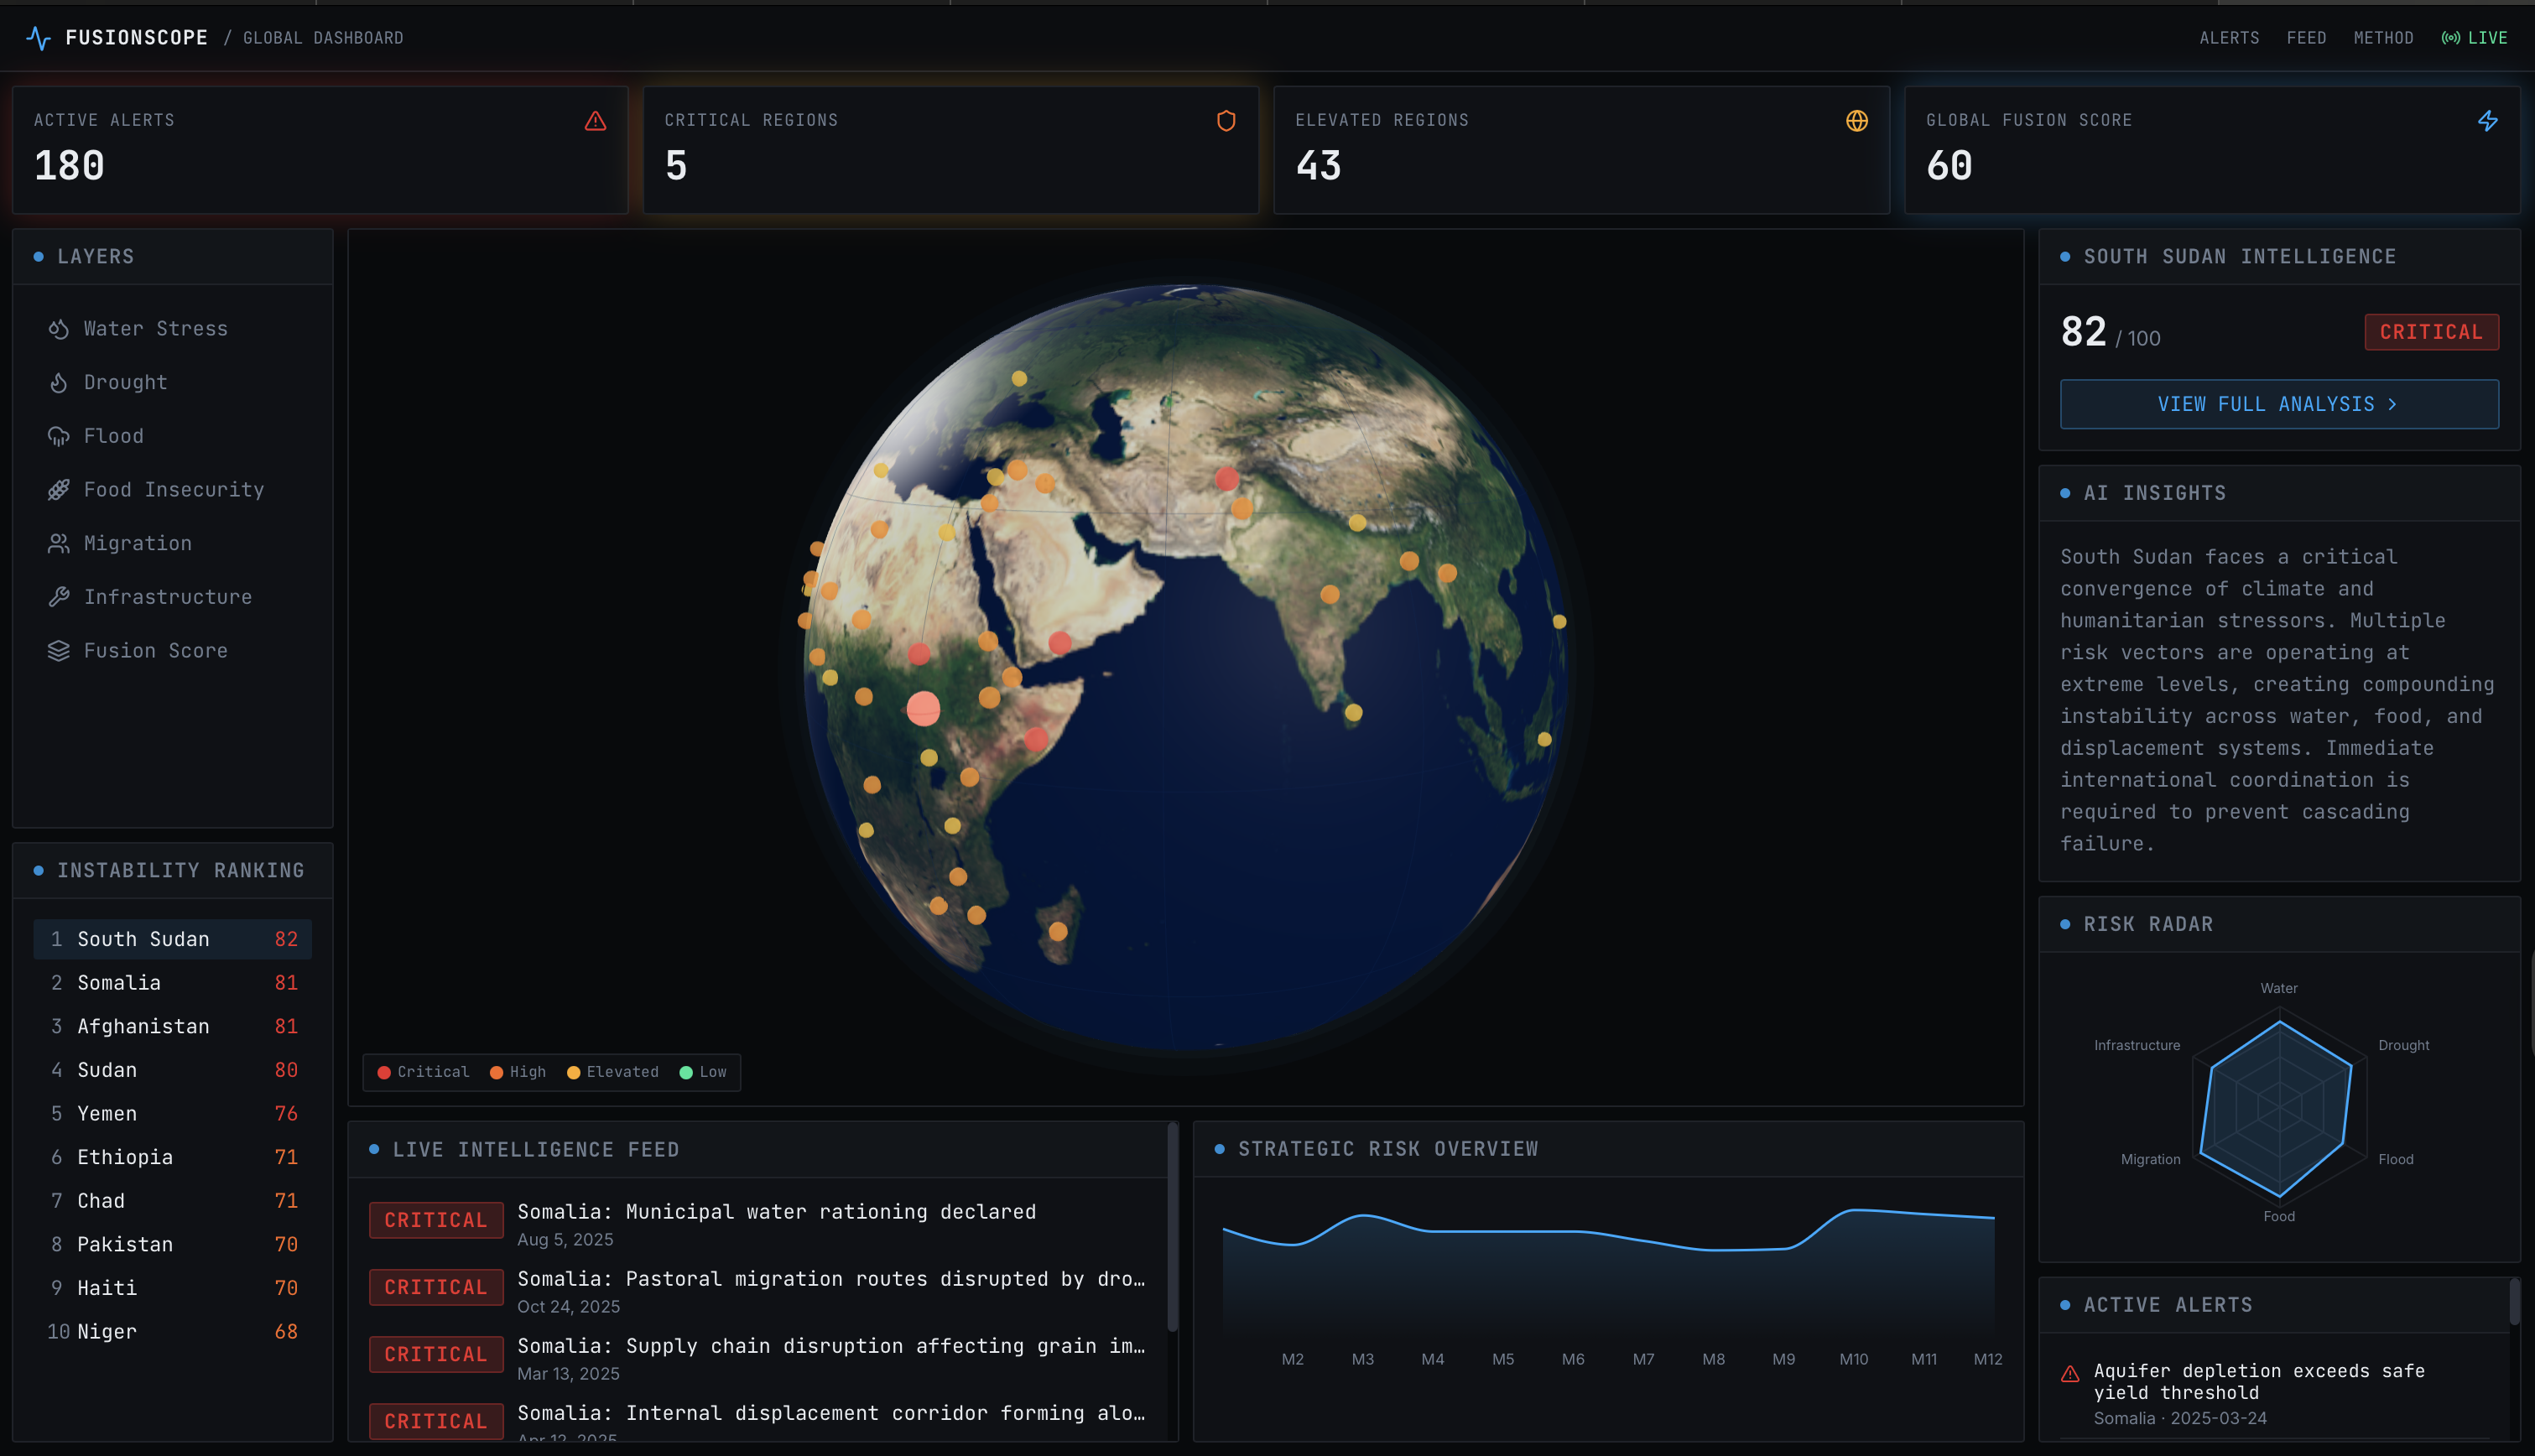Viewport: 2535px width, 1456px height.
Task: Click the Migration people icon
Action: pos(59,543)
